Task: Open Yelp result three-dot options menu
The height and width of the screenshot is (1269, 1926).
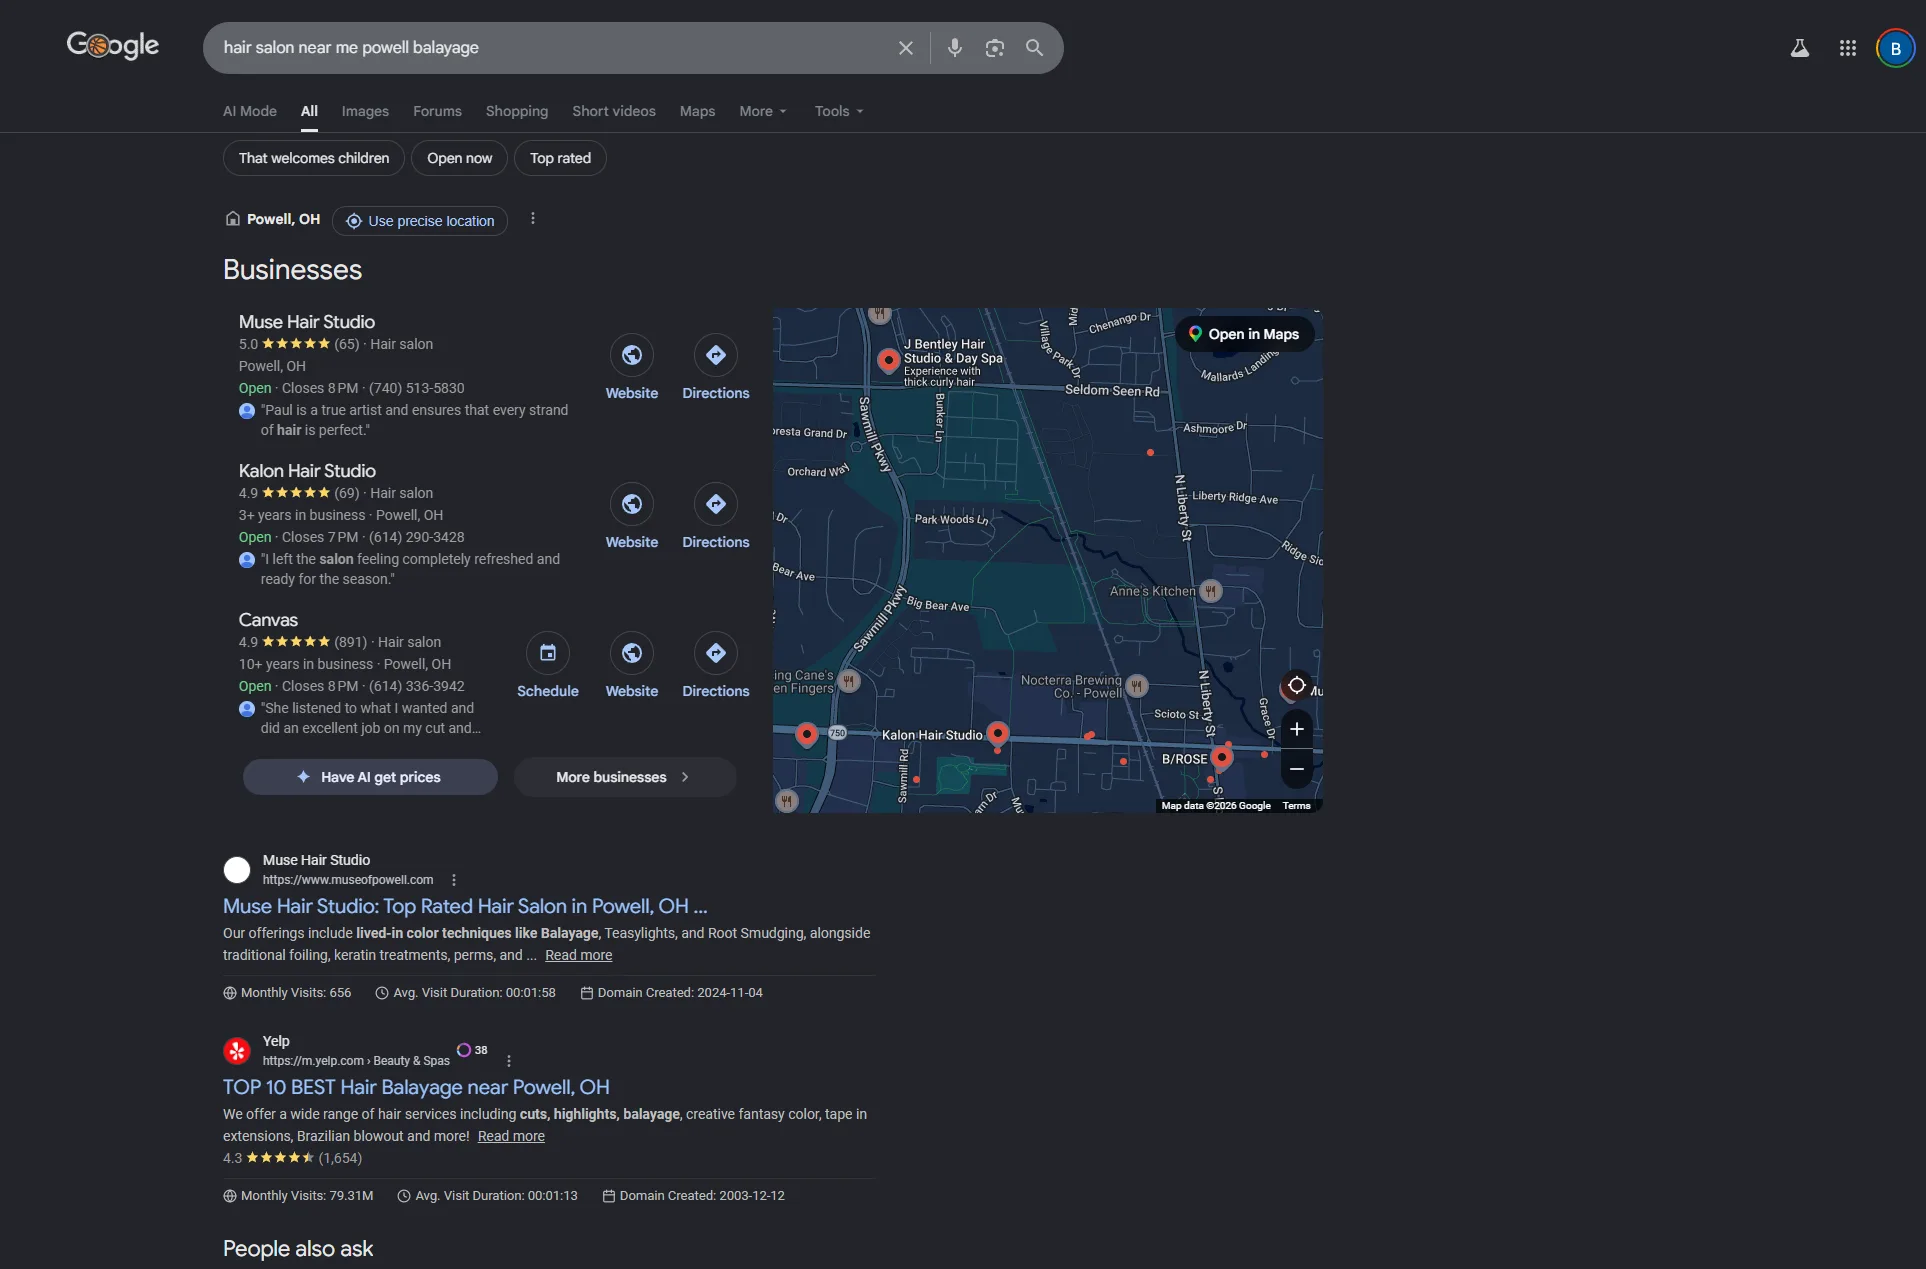Action: point(509,1061)
